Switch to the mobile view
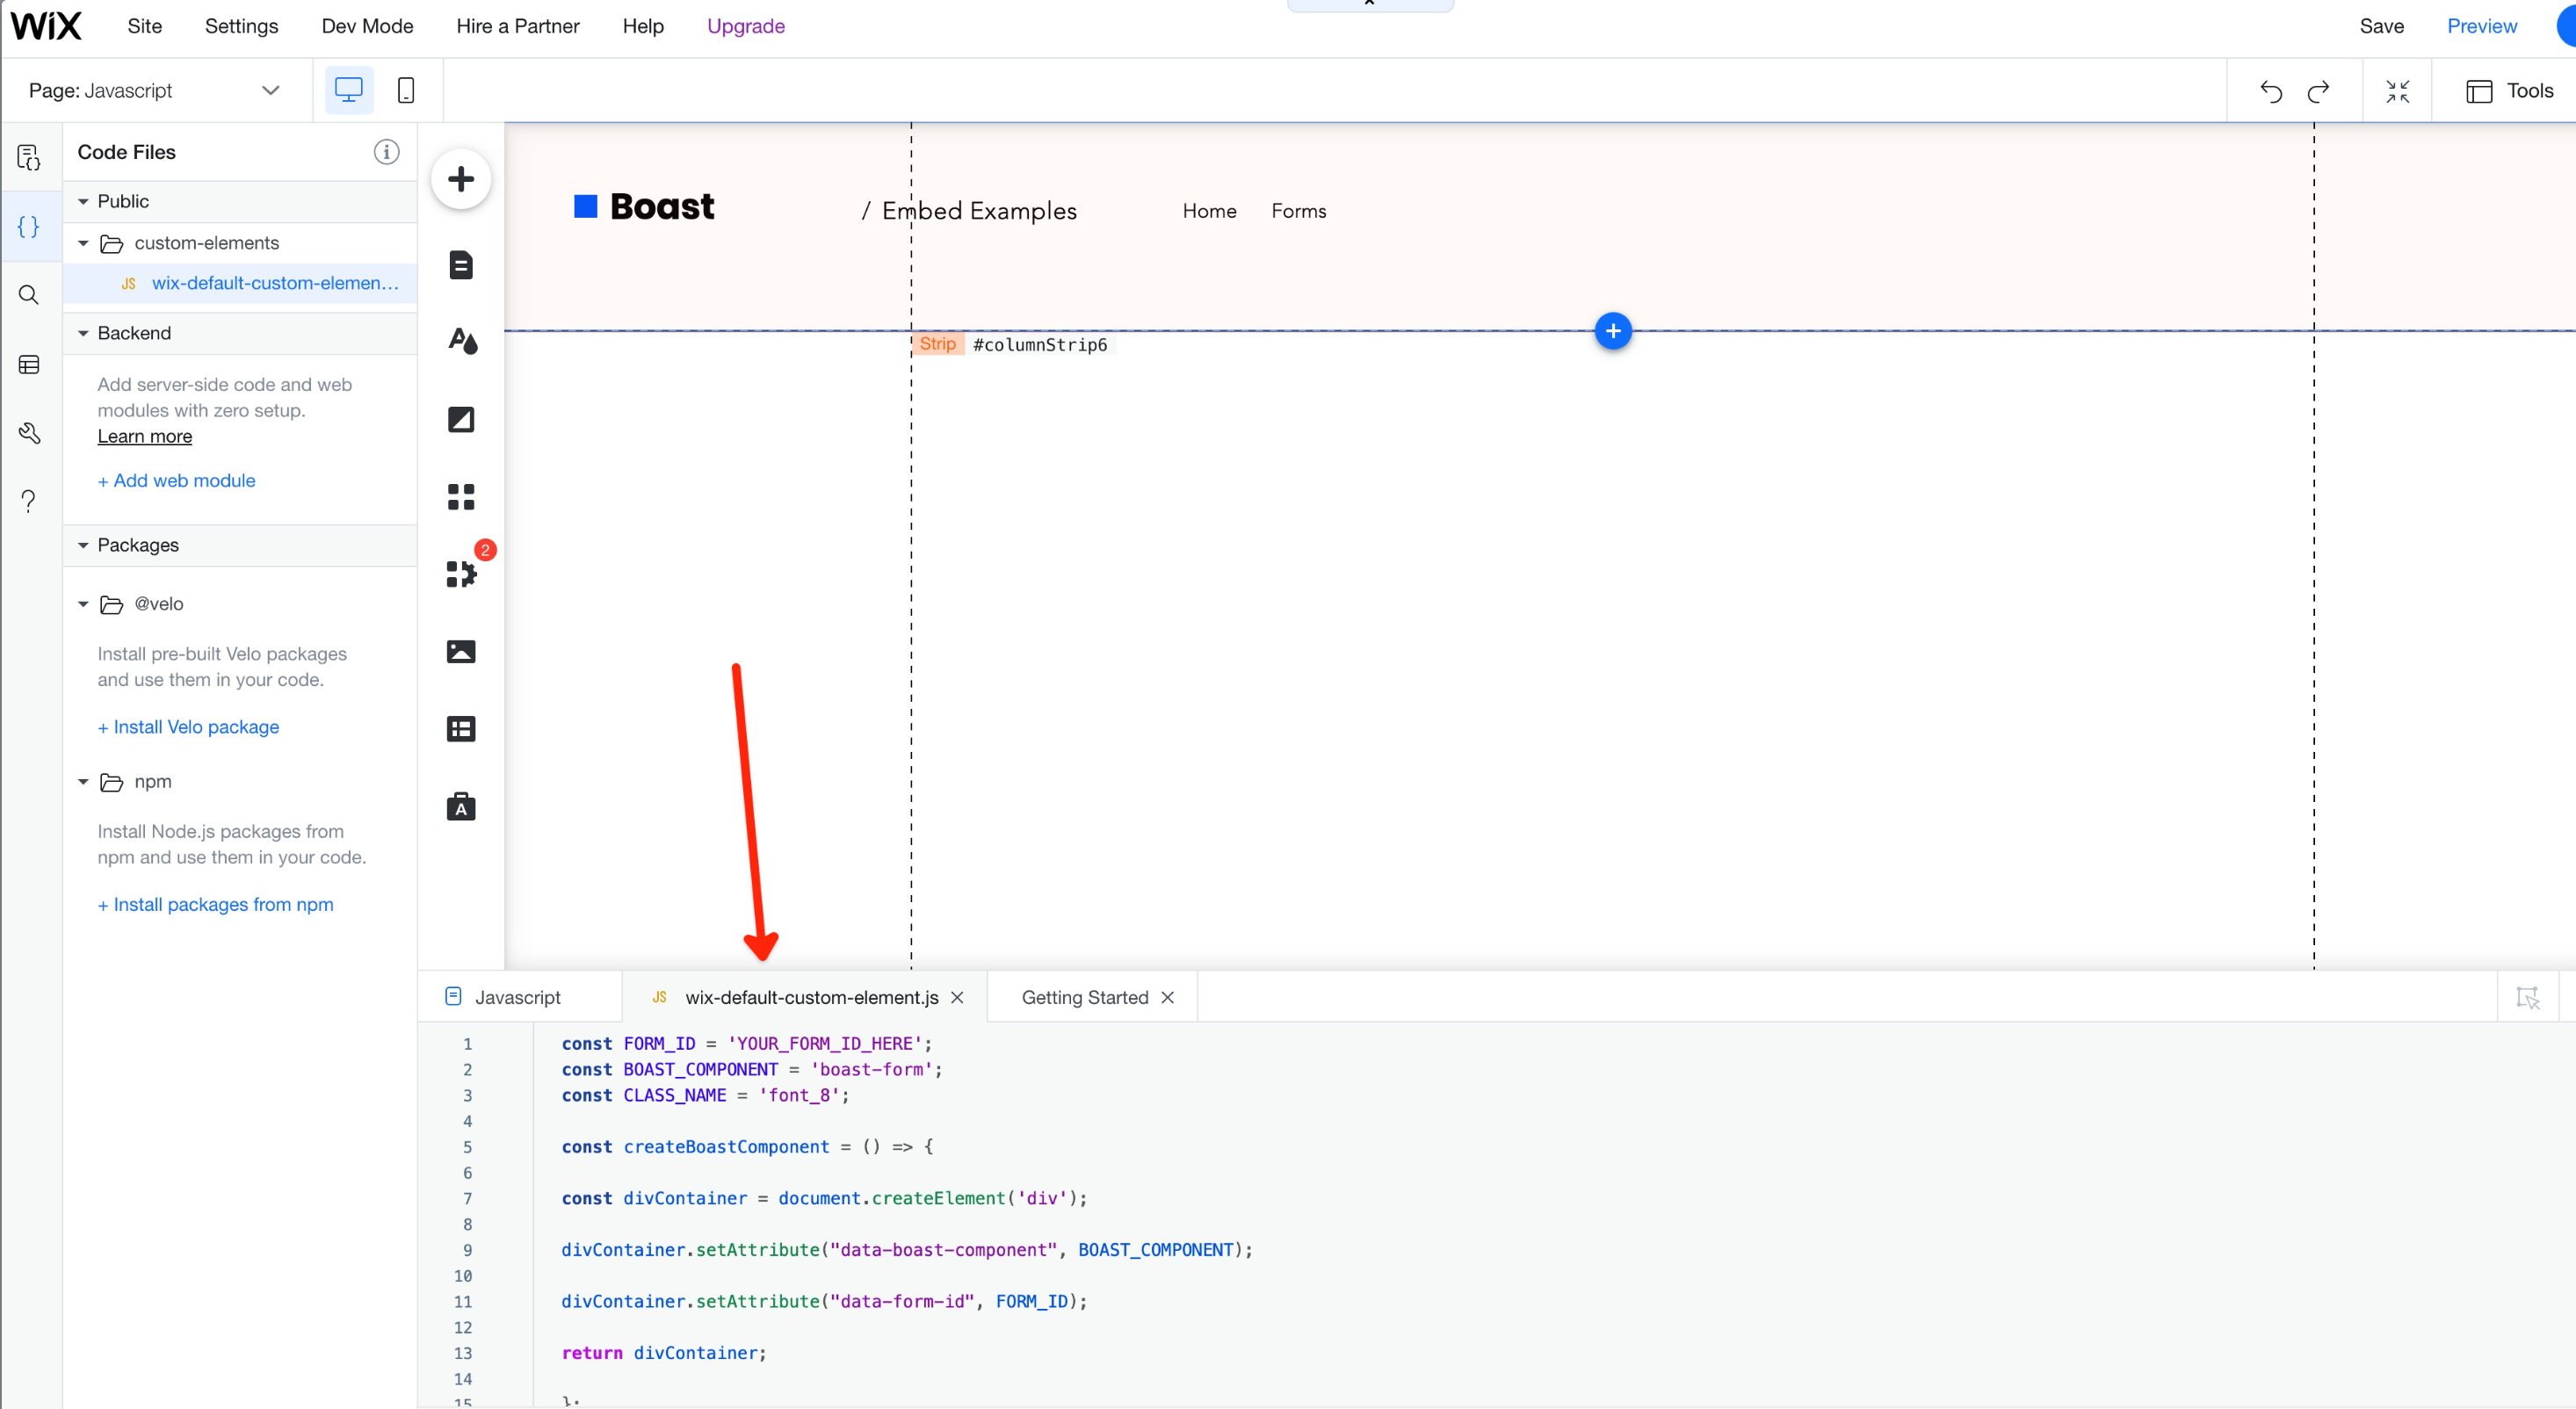The width and height of the screenshot is (2576, 1409). (406, 91)
